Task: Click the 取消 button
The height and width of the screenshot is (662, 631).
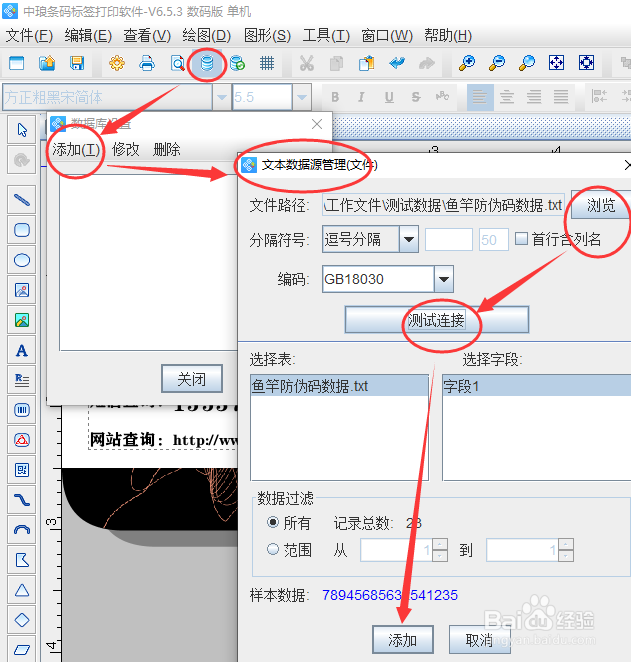Action: point(479,640)
